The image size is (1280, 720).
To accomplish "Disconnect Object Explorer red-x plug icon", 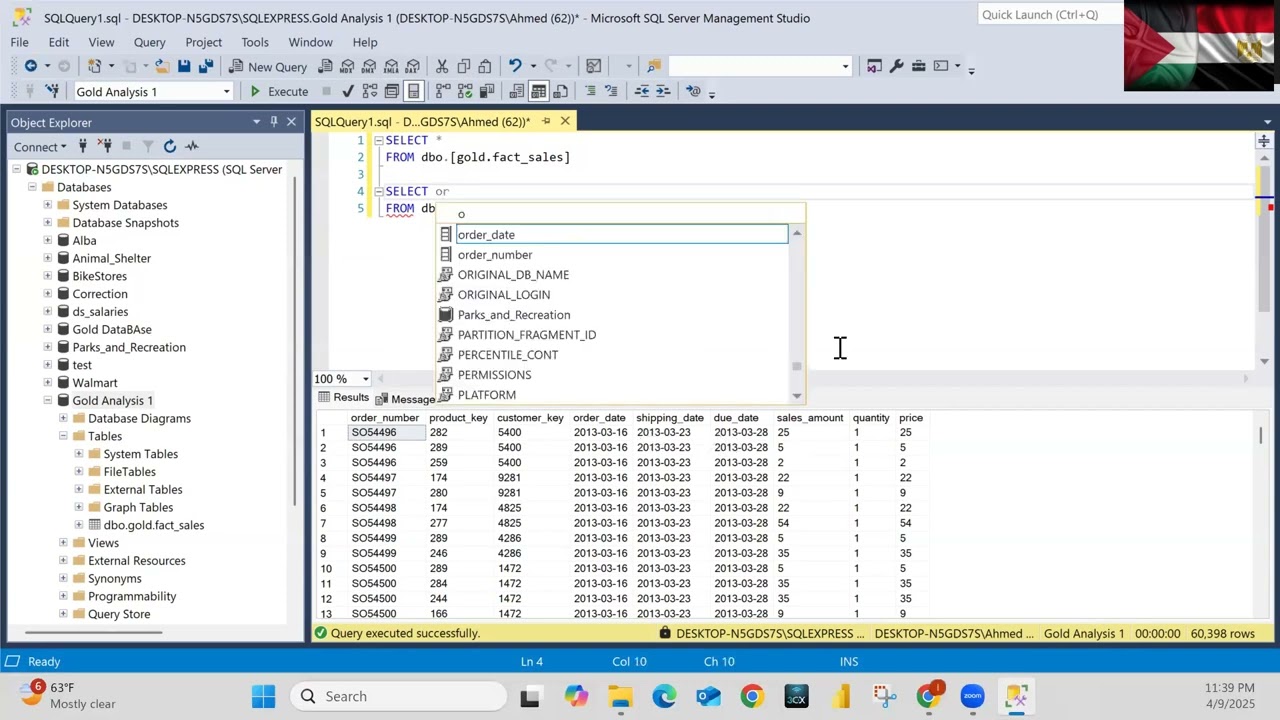I will tap(104, 146).
